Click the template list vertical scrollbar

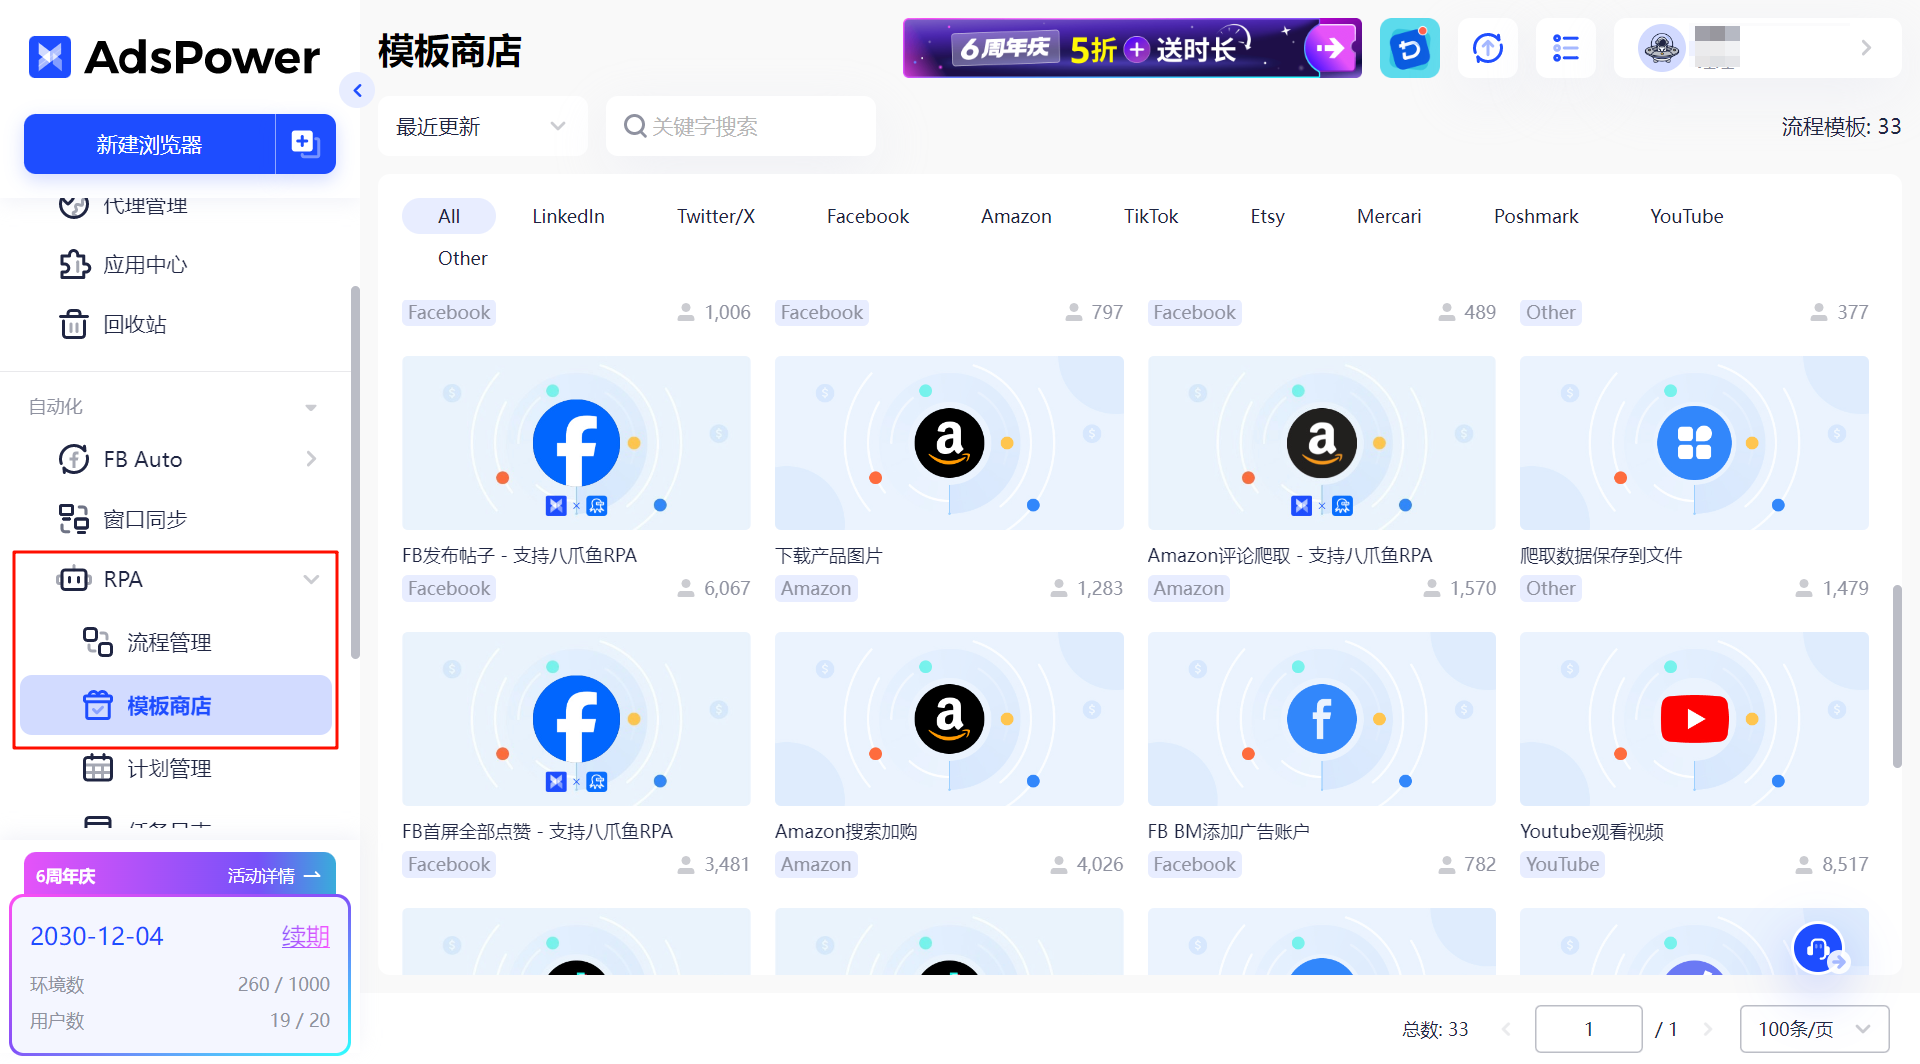(x=1897, y=677)
